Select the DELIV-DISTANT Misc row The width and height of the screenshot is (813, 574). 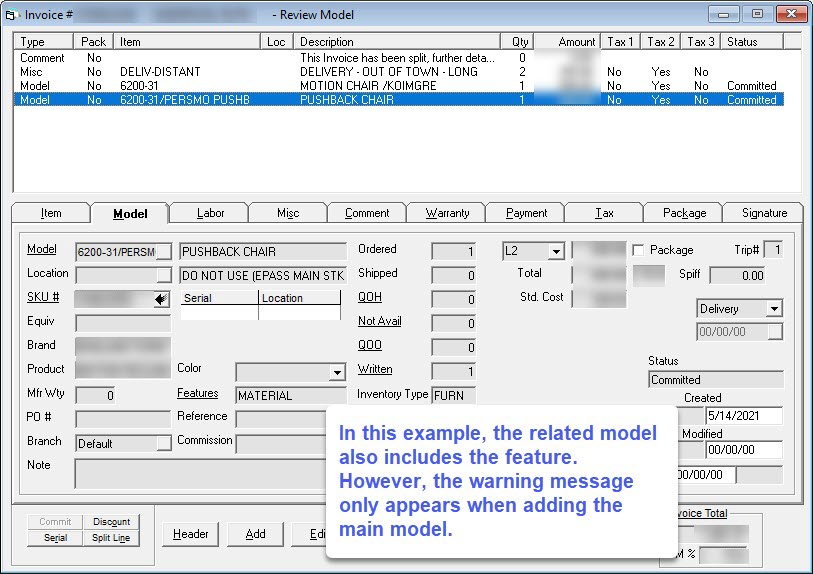[399, 72]
